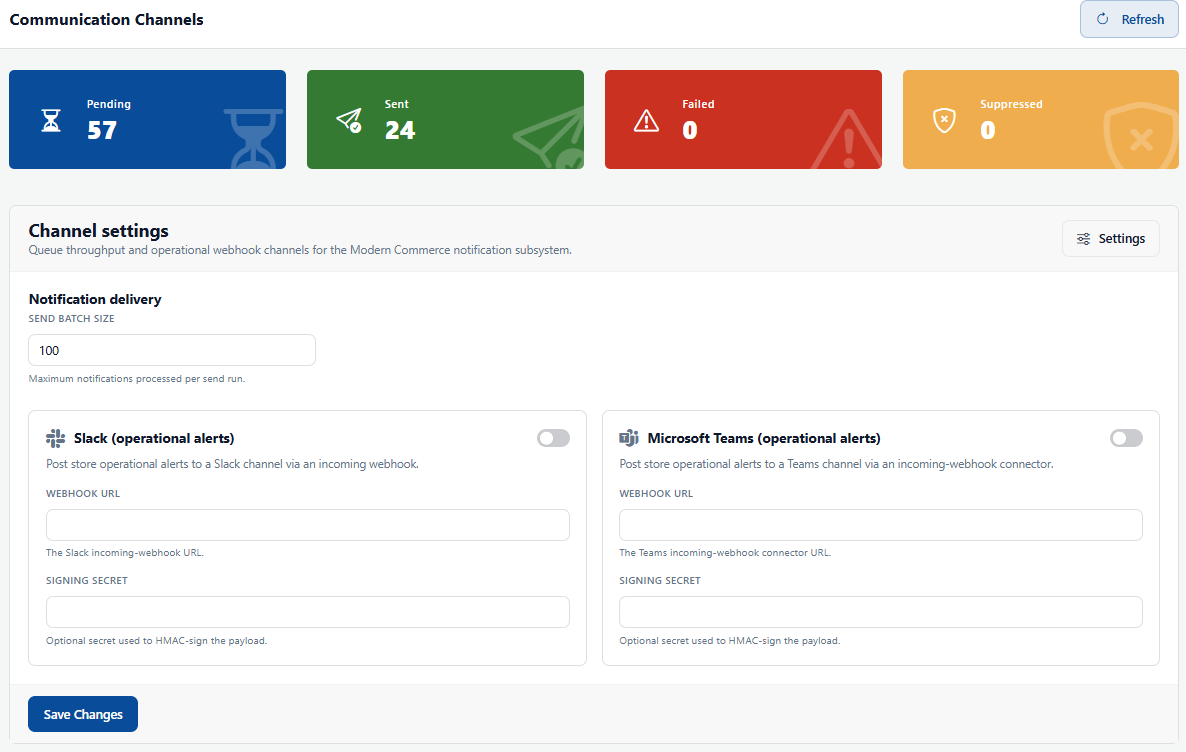Click the Suppressed count 0
Viewport: 1186px width, 752px height.
[x=988, y=130]
